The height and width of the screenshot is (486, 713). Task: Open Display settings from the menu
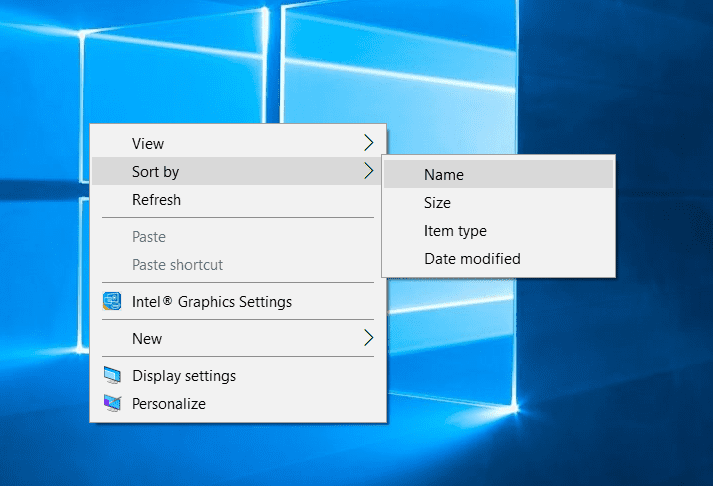tap(238, 376)
